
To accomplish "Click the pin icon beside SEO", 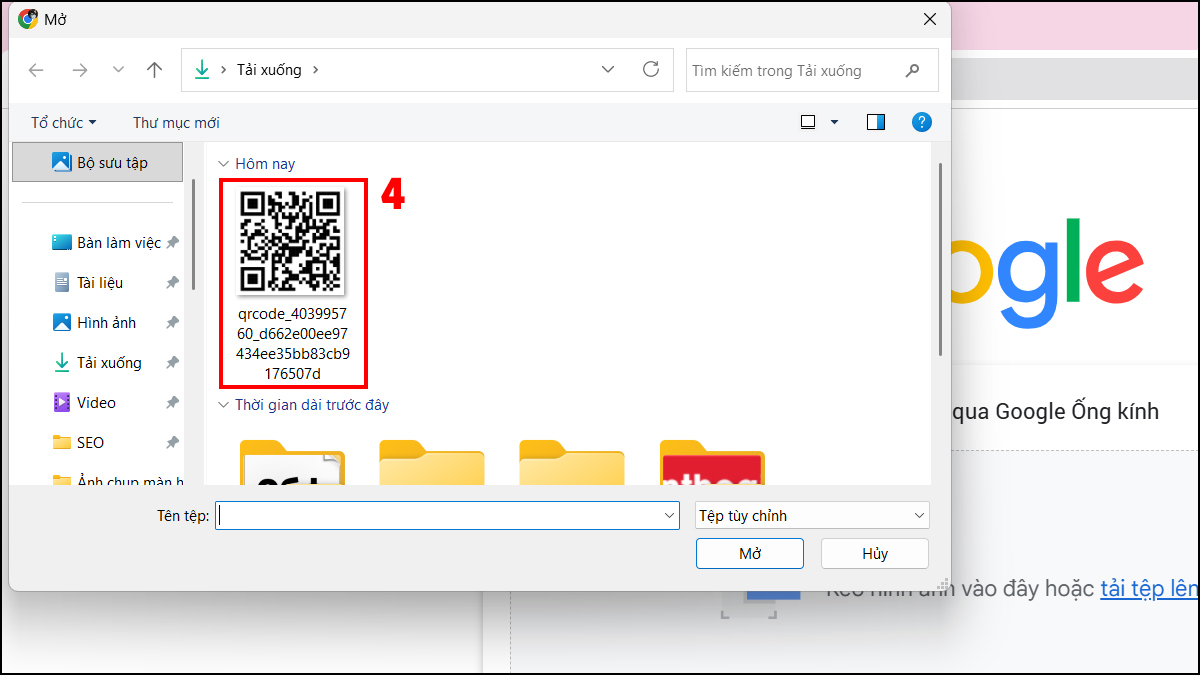I will (172, 443).
